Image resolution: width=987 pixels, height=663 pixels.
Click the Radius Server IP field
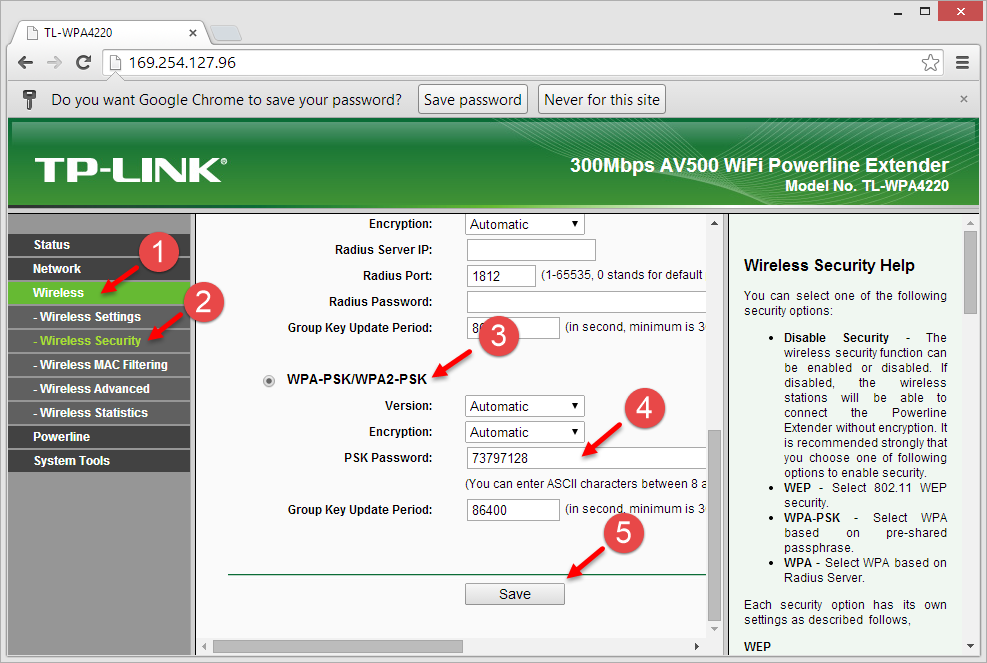coord(531,250)
